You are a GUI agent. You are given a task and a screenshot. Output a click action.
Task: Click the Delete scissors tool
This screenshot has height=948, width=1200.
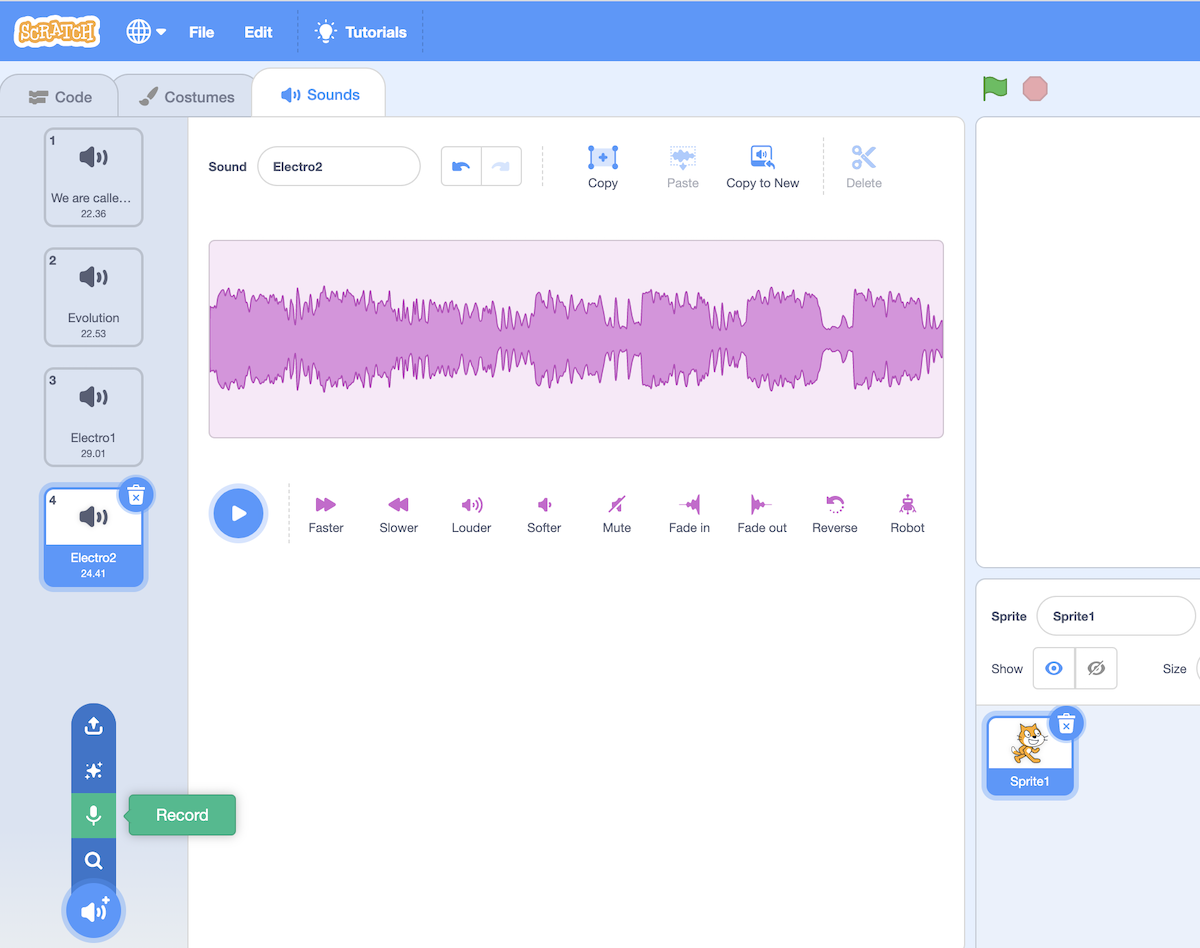pos(864,167)
